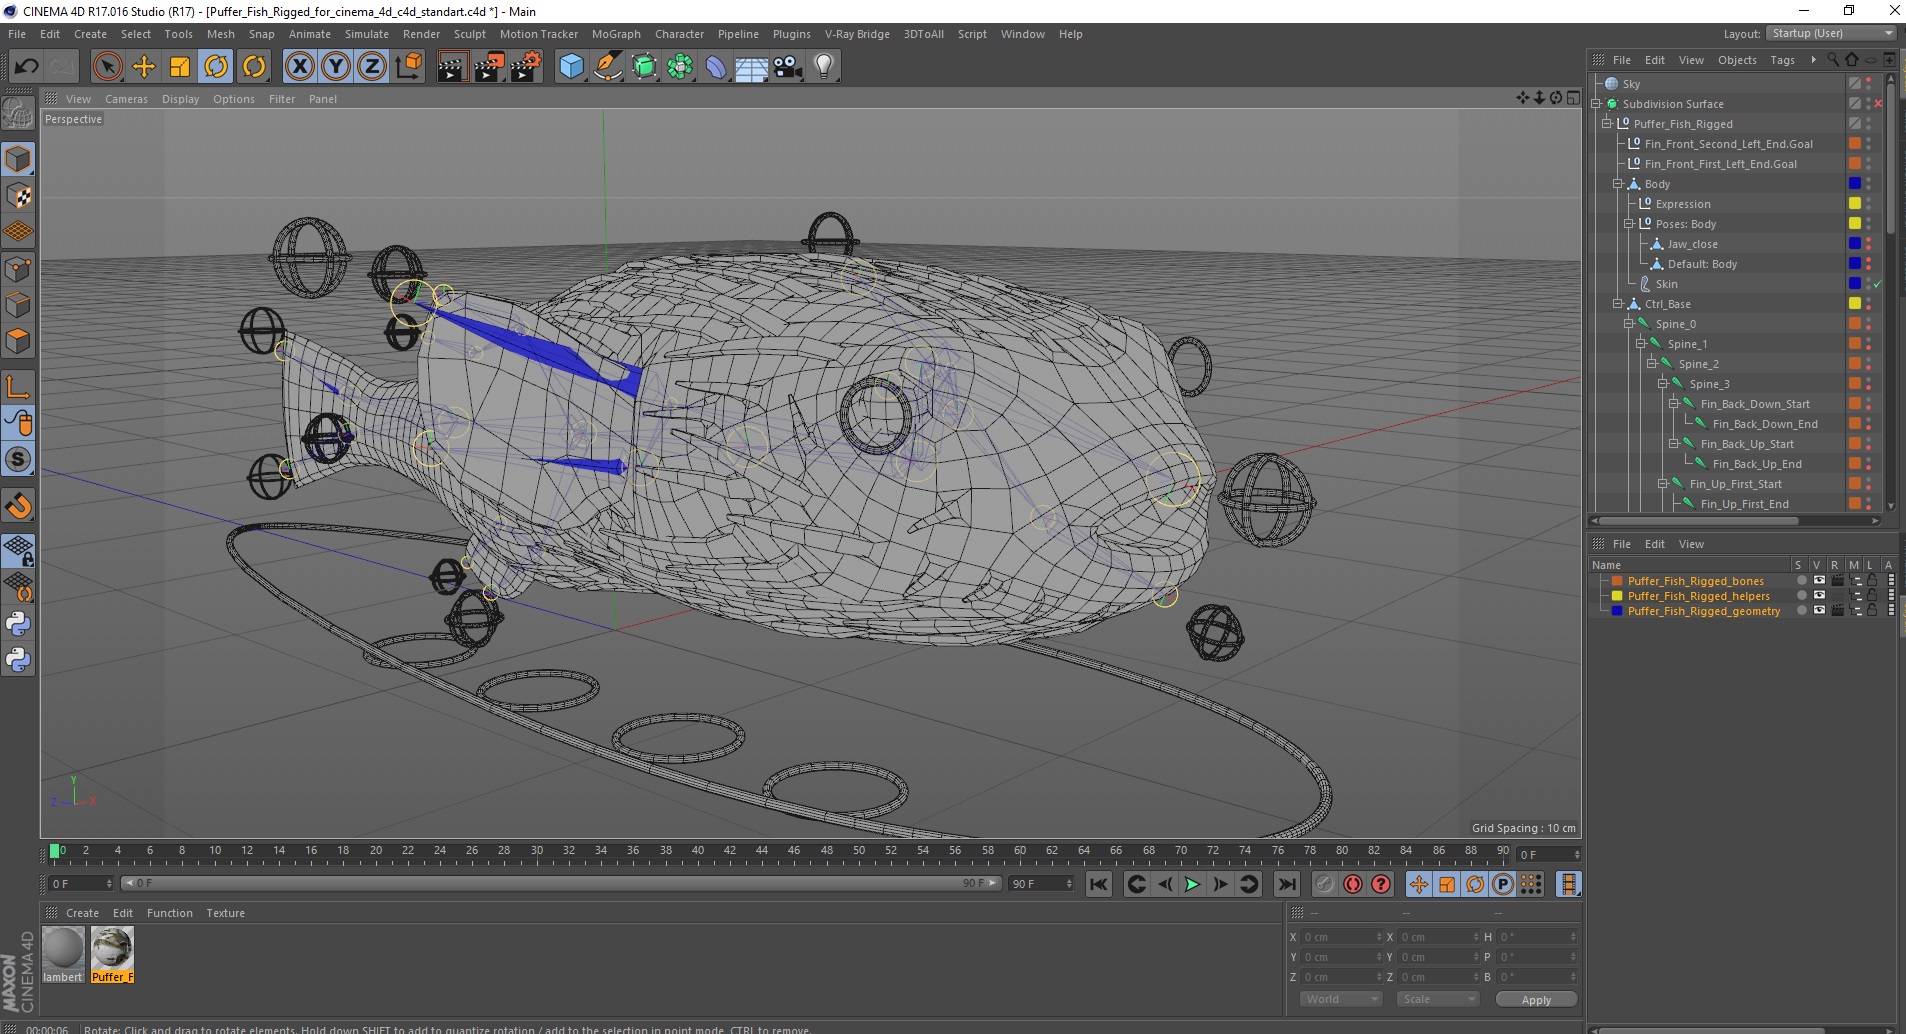Image resolution: width=1906 pixels, height=1034 pixels.
Task: Open the spline pen tool
Action: 607,67
